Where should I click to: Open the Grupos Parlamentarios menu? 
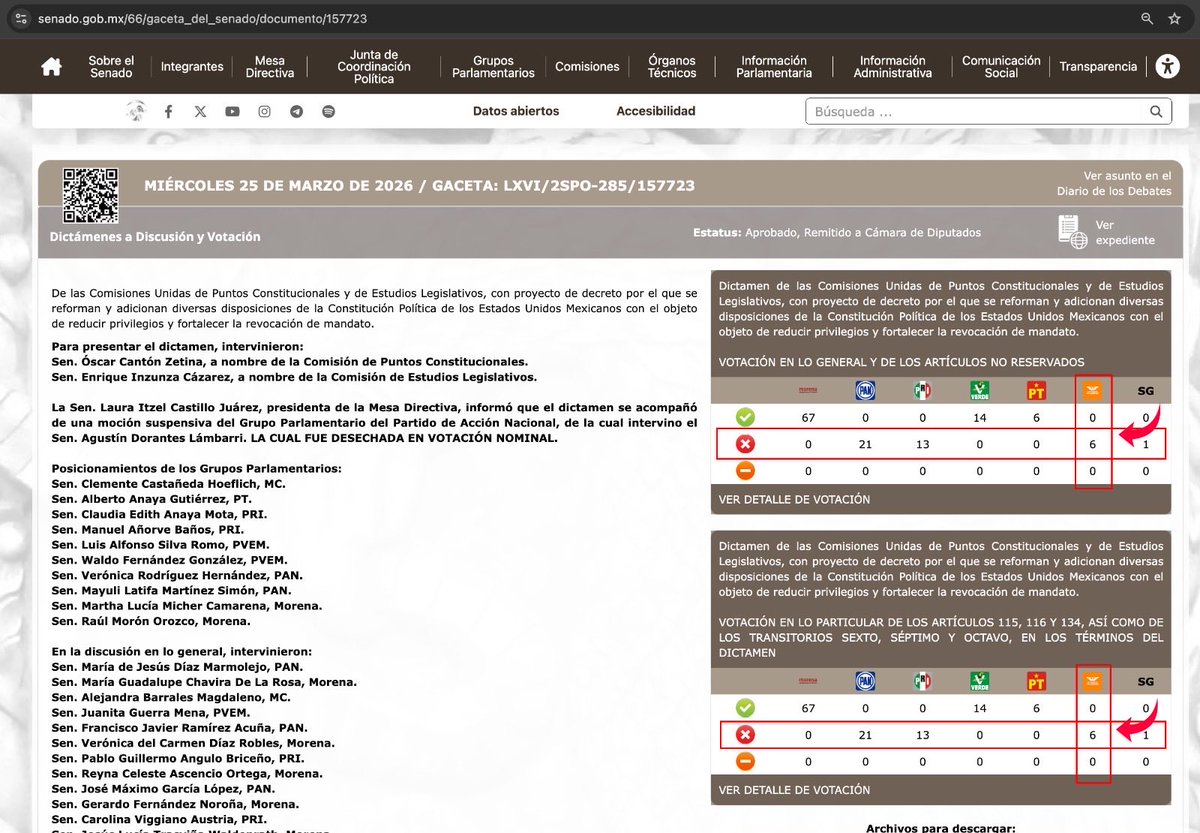tap(493, 67)
